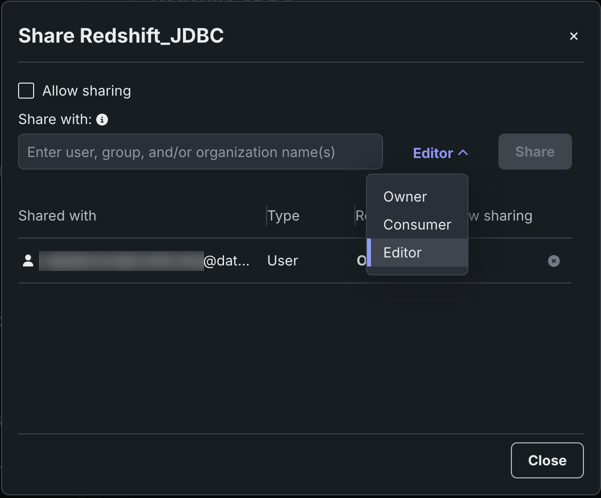Click the Shared with column header
The height and width of the screenshot is (498, 601).
point(57,216)
